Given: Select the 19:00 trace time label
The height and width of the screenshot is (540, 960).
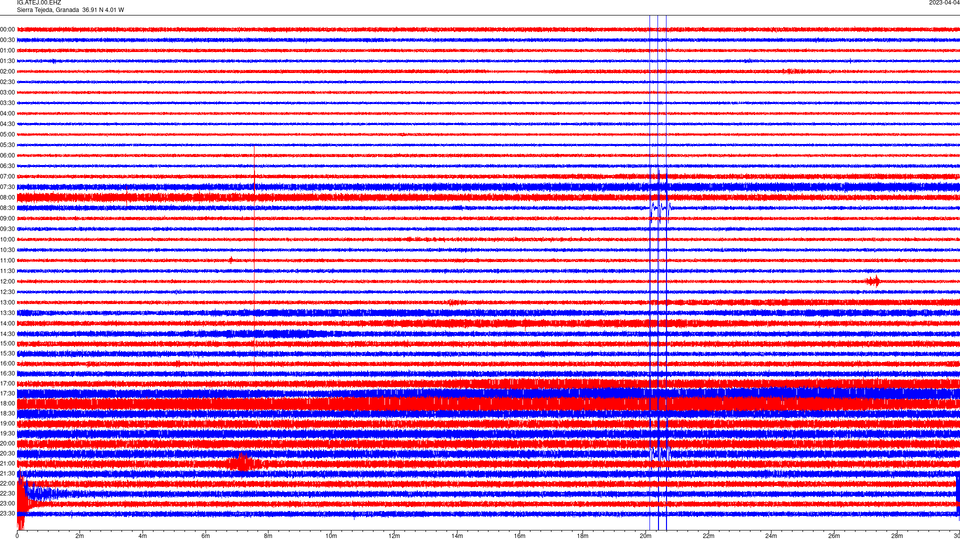Looking at the screenshot, I should [x=7, y=424].
